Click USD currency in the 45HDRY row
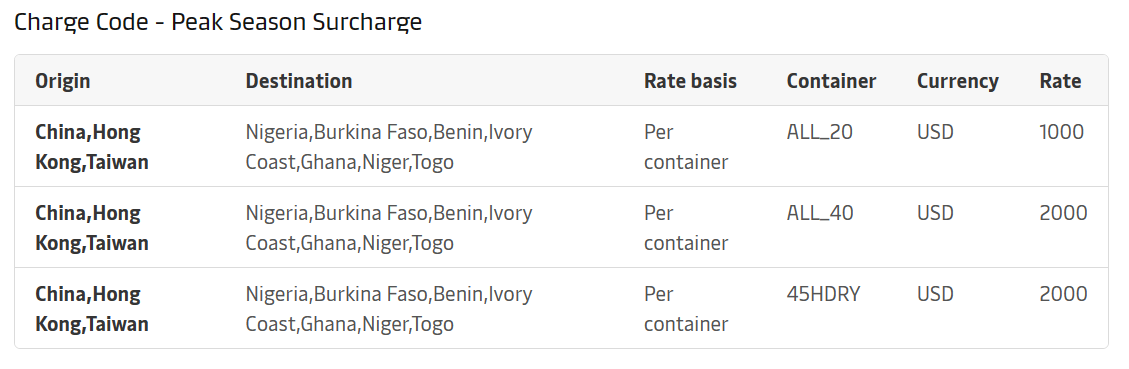 [935, 293]
